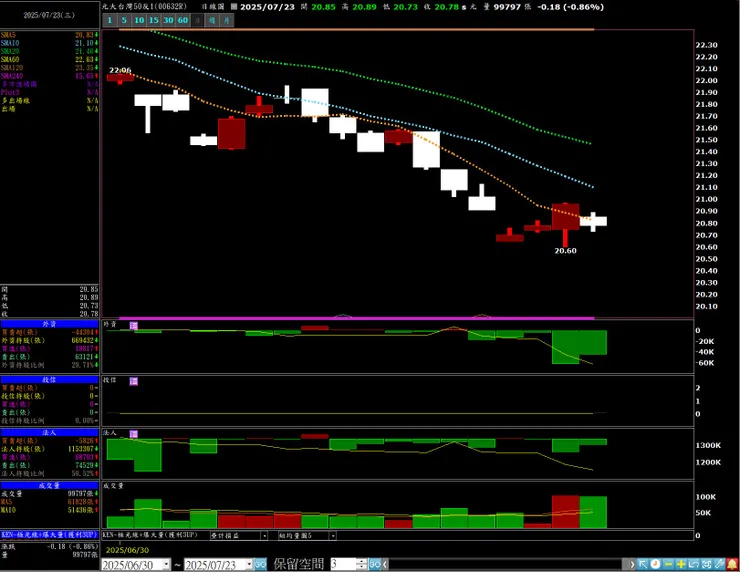The width and height of the screenshot is (740, 572).
Task: Click the blue fit-to-screen icon
Action: pos(706,564)
